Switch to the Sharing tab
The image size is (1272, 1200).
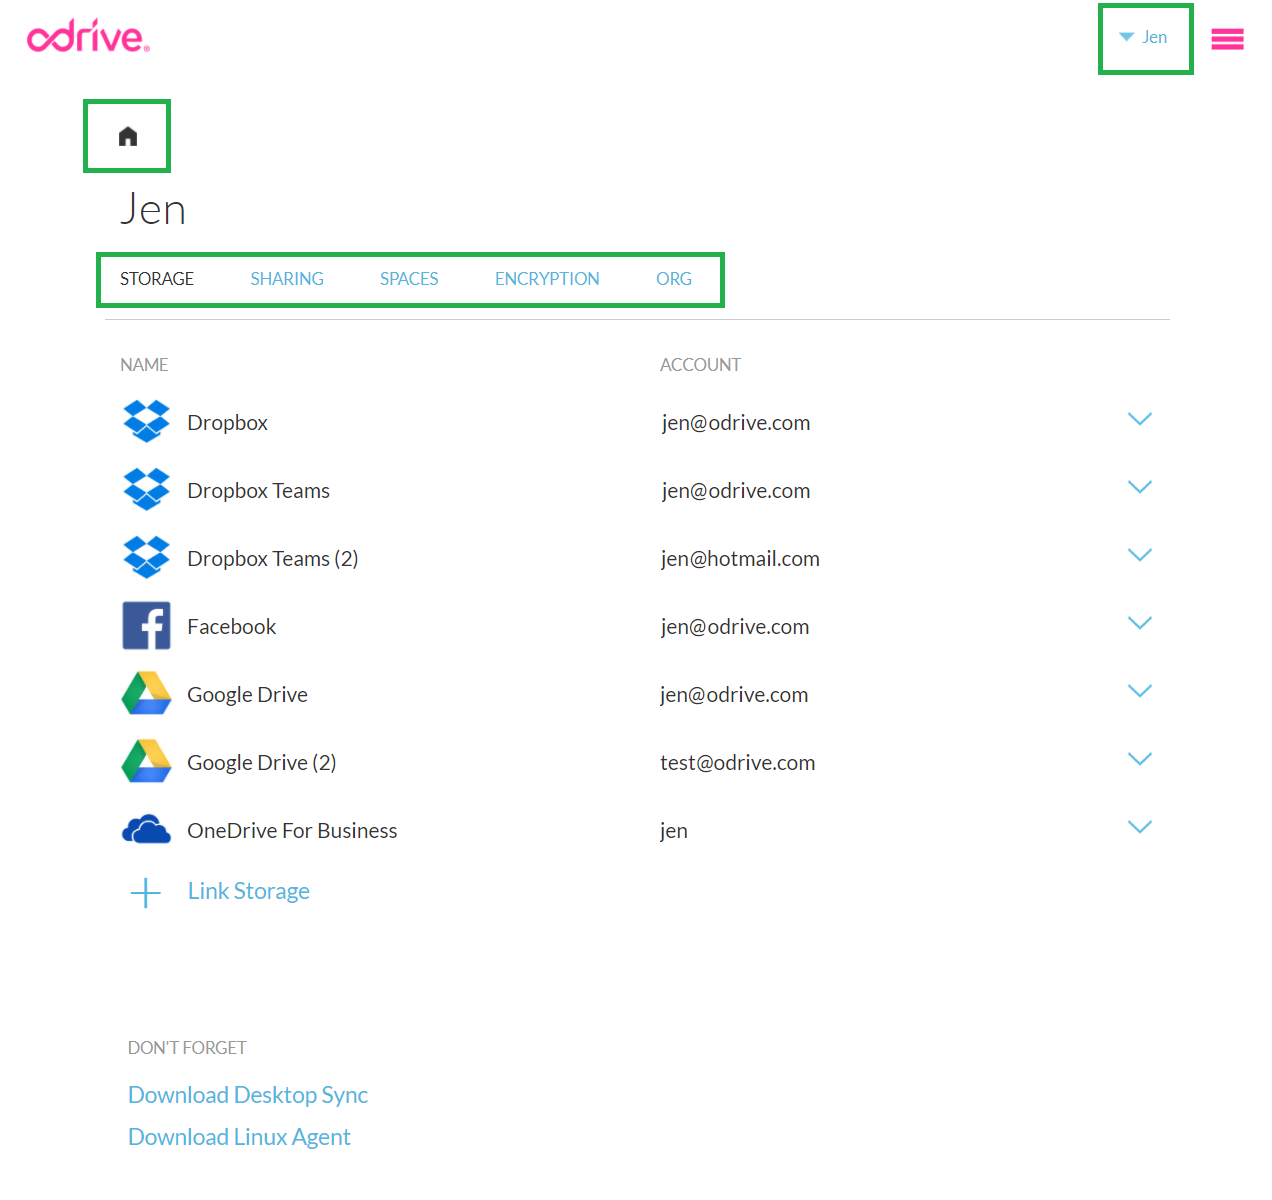287,279
